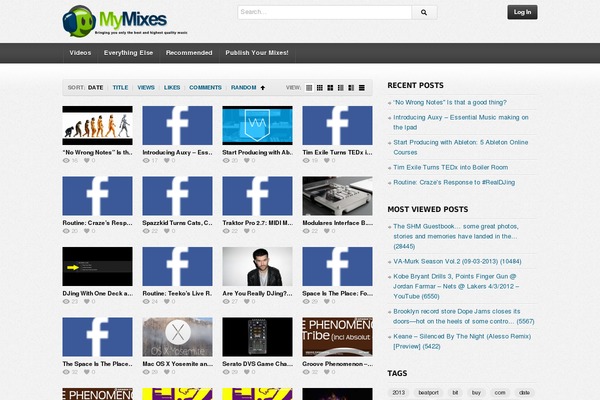The width and height of the screenshot is (600, 400).
Task: Click the com tag
Action: click(x=500, y=393)
